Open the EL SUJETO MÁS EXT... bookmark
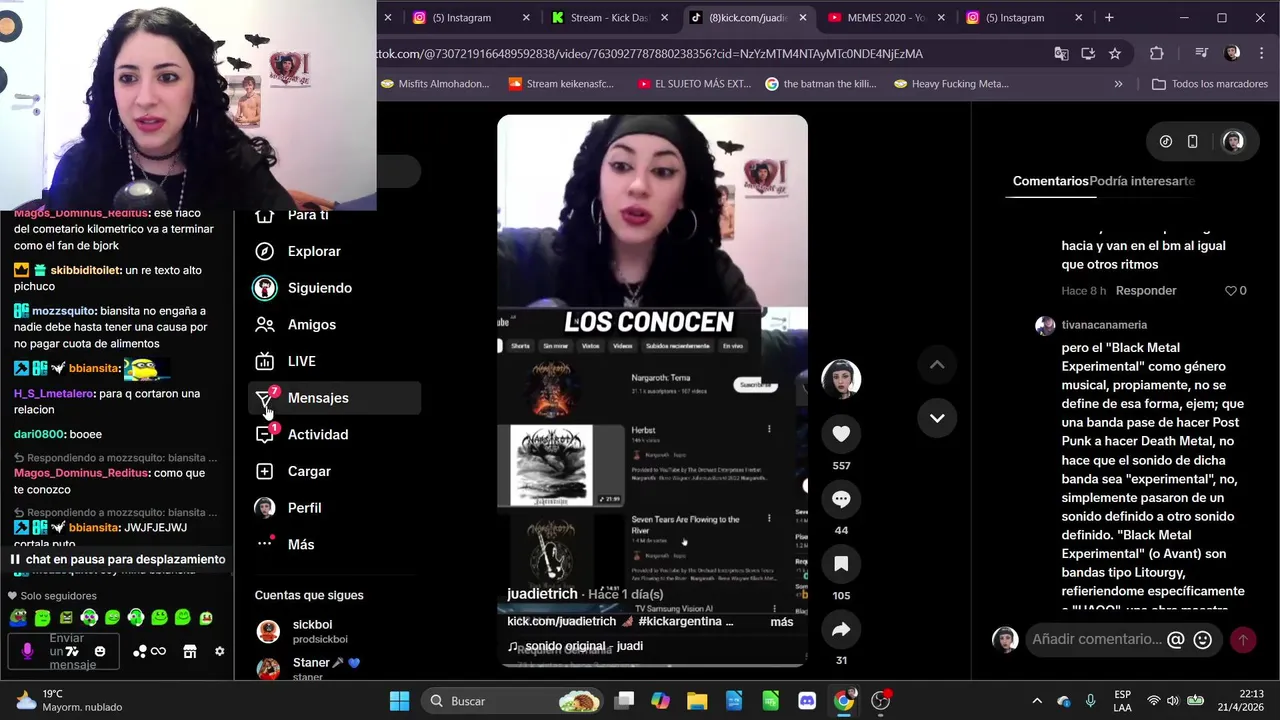1280x720 pixels. point(694,84)
